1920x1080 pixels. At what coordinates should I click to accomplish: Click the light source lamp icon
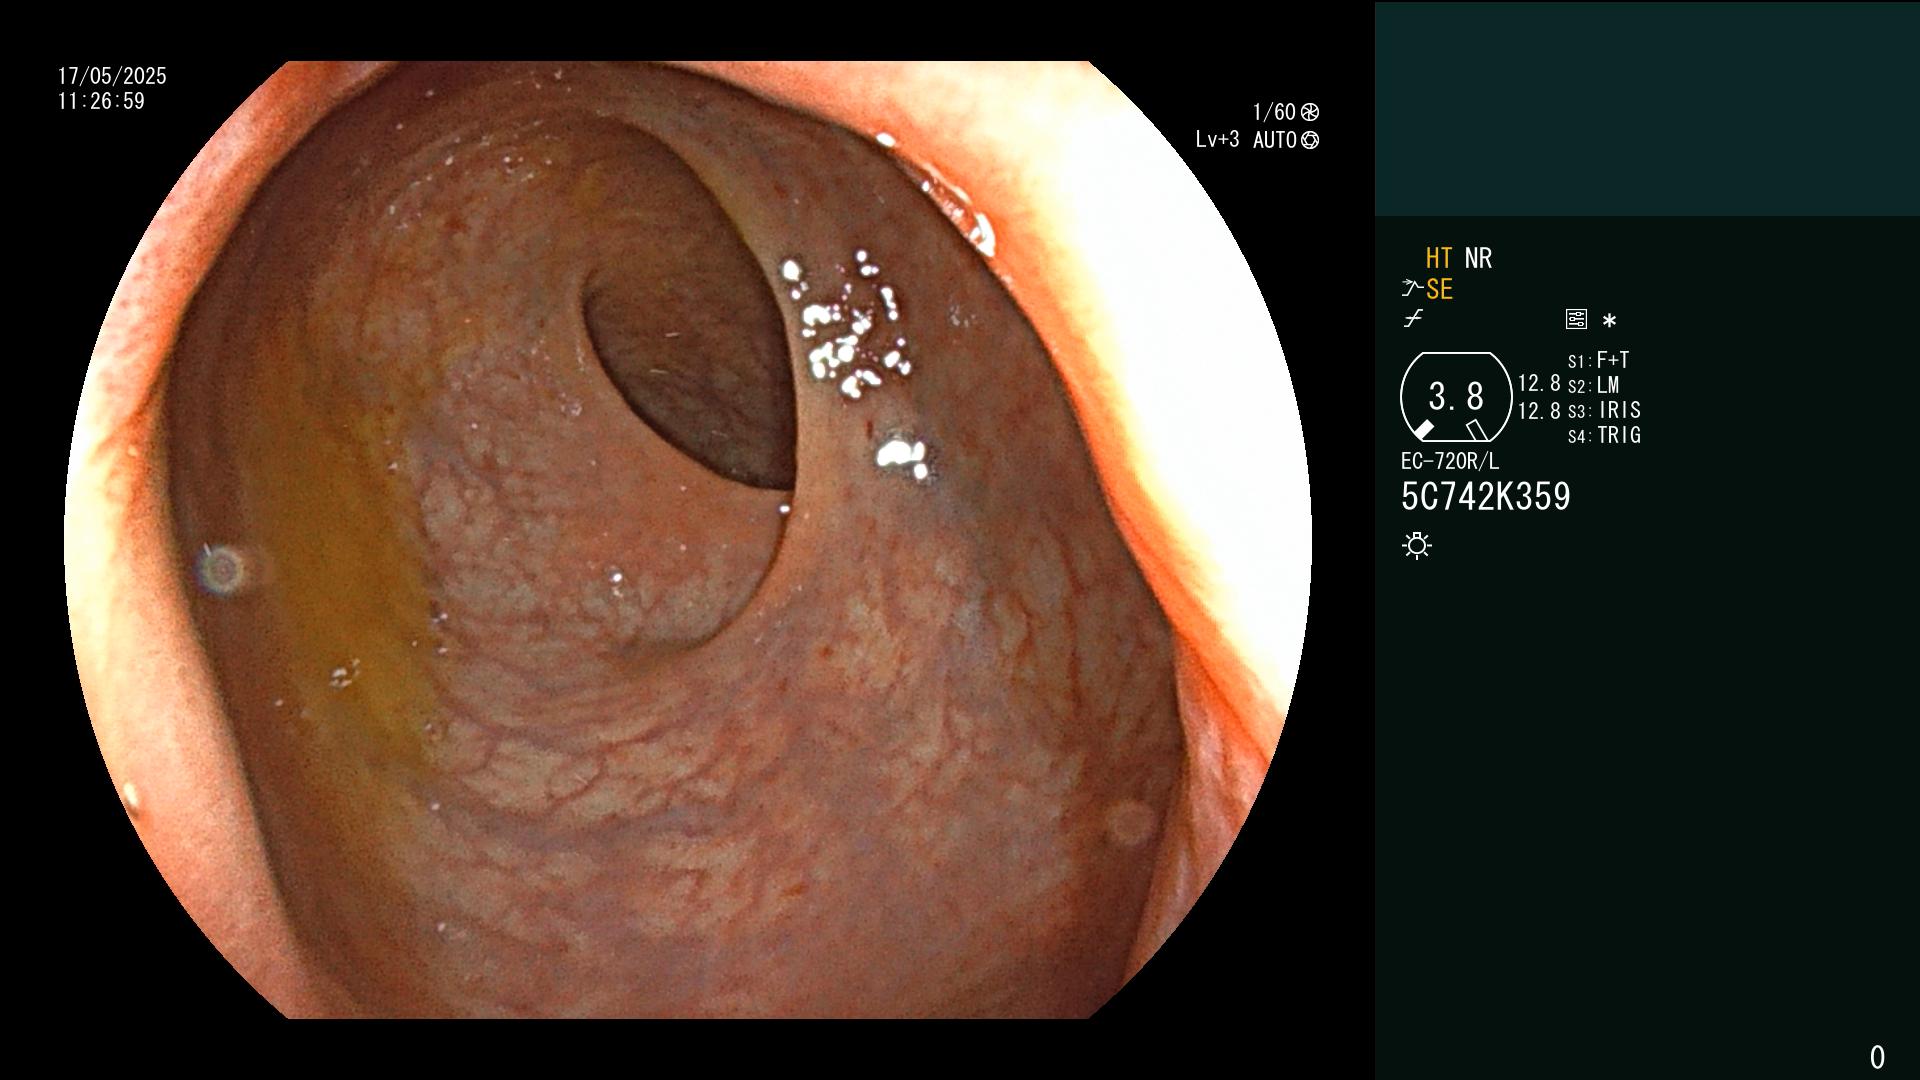1417,546
